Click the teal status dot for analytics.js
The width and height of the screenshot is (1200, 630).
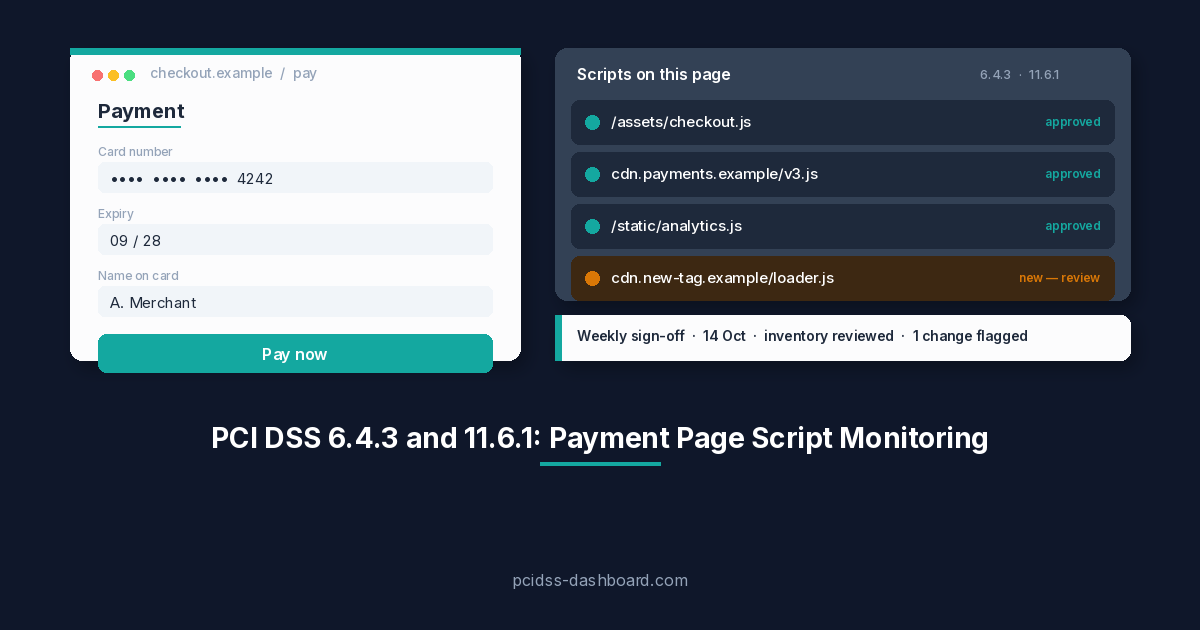[592, 226]
